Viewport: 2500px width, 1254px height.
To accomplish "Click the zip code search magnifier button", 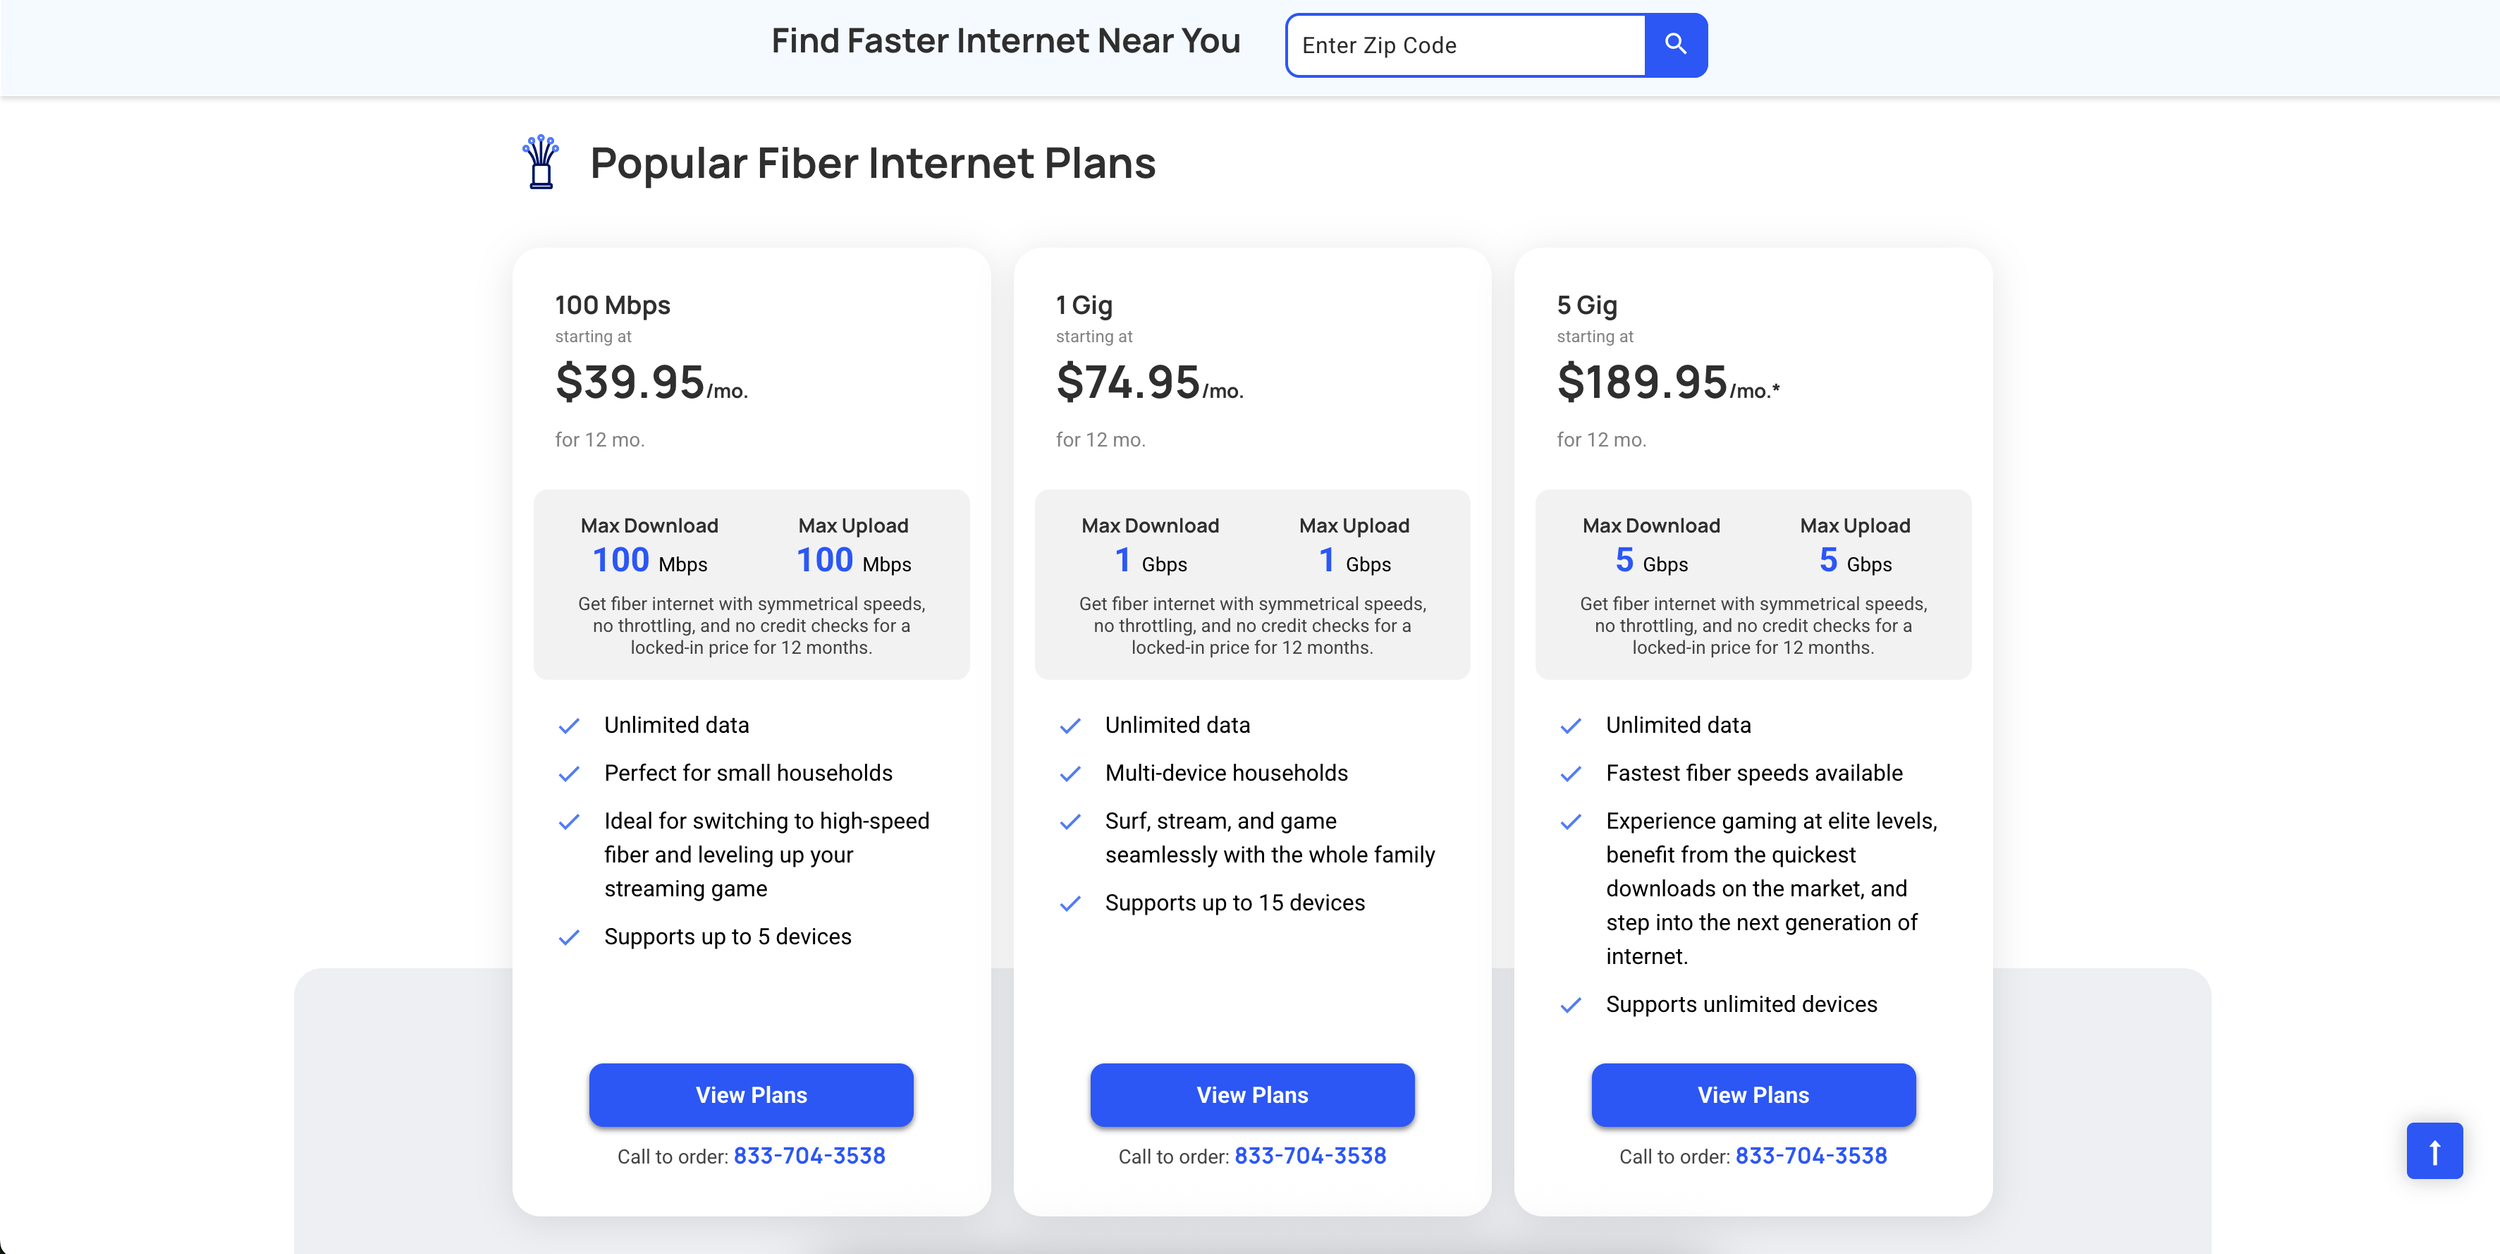I will pyautogui.click(x=1675, y=45).
